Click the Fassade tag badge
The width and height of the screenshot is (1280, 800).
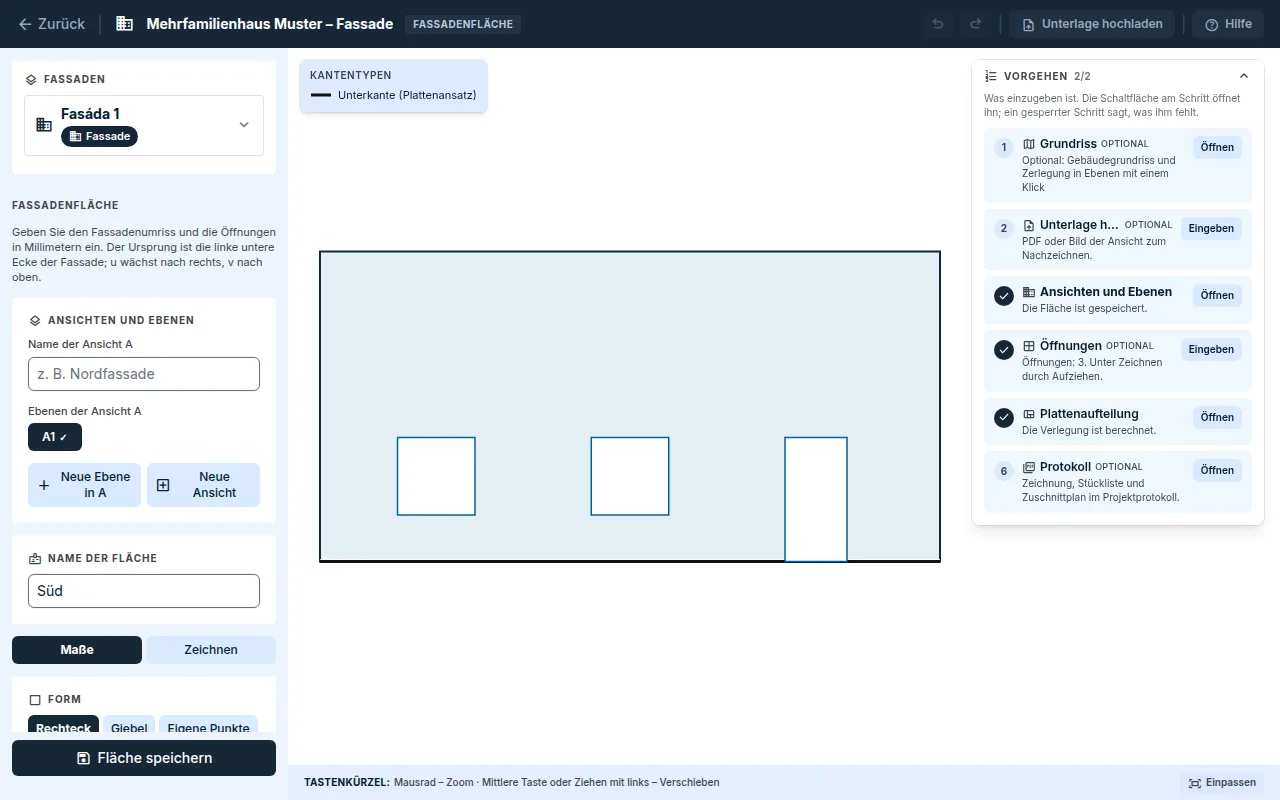tap(99, 136)
